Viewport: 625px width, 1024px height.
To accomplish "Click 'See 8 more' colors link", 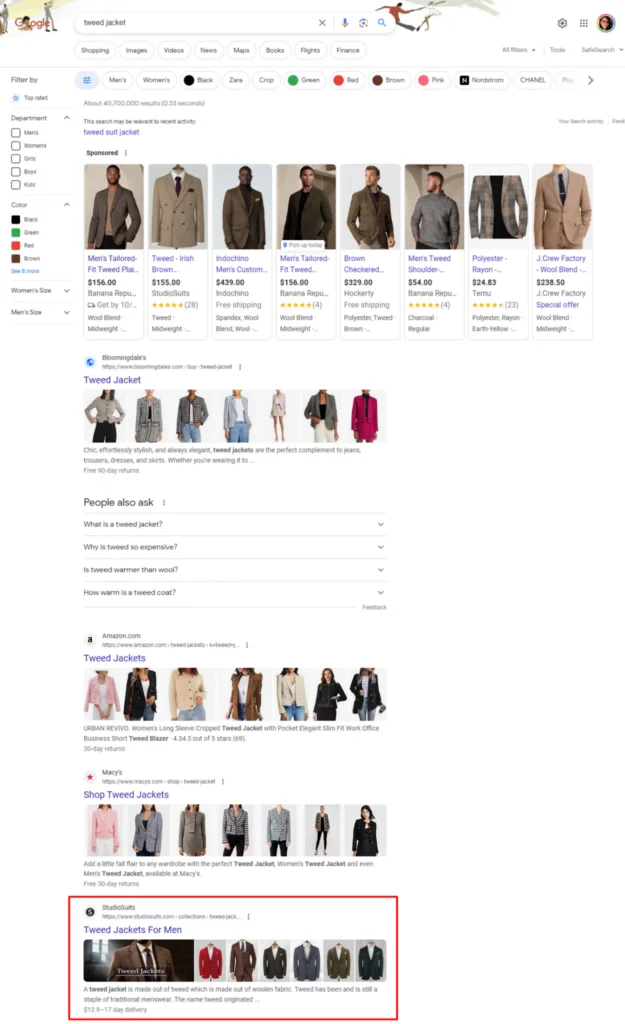I will tap(25, 271).
